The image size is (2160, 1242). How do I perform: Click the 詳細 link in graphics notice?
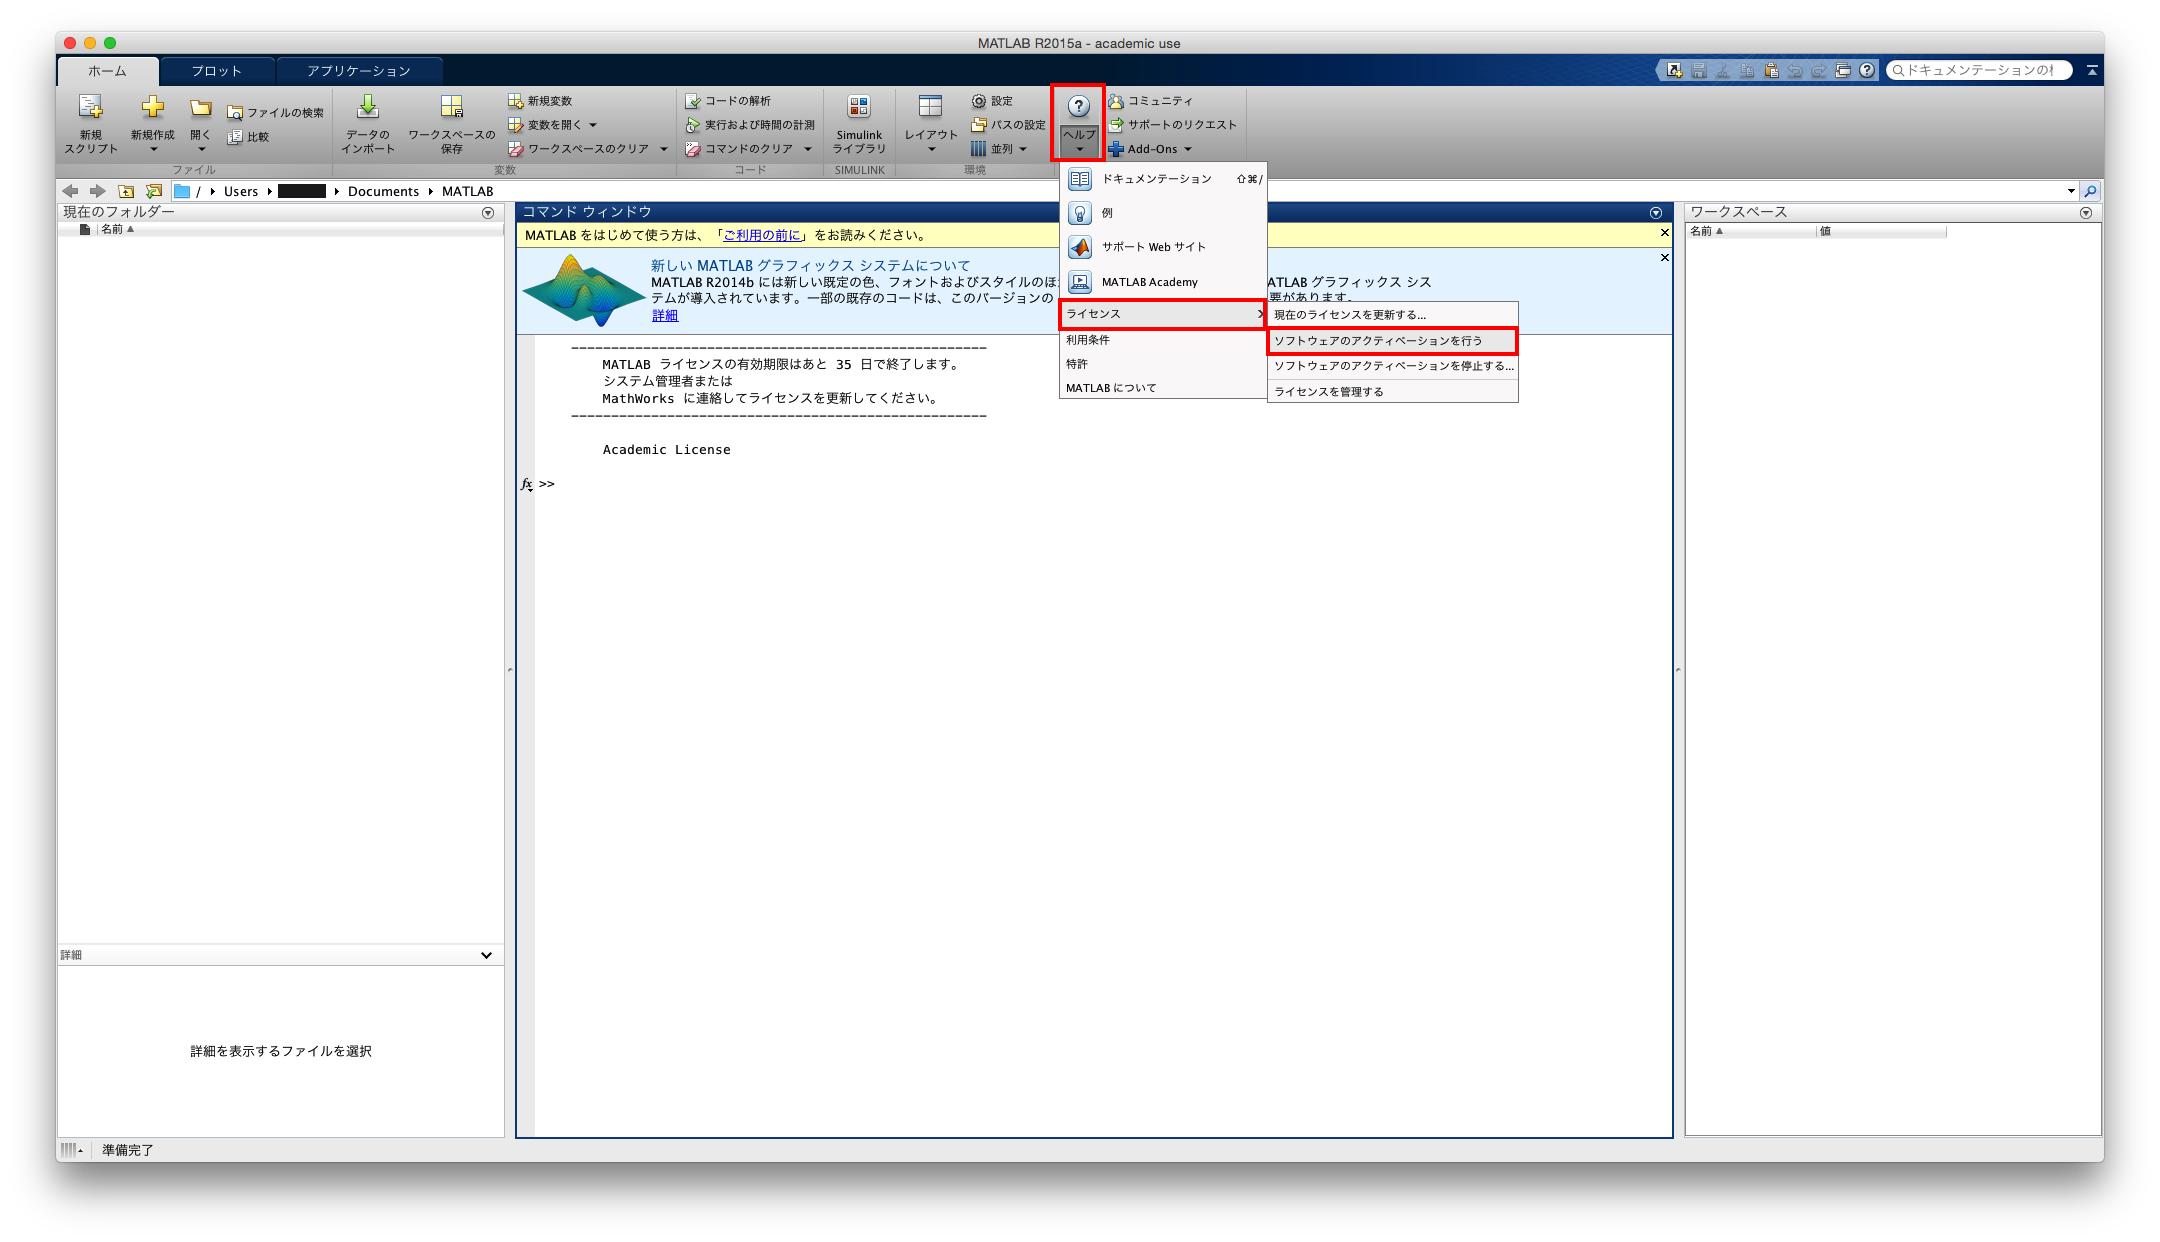point(665,315)
